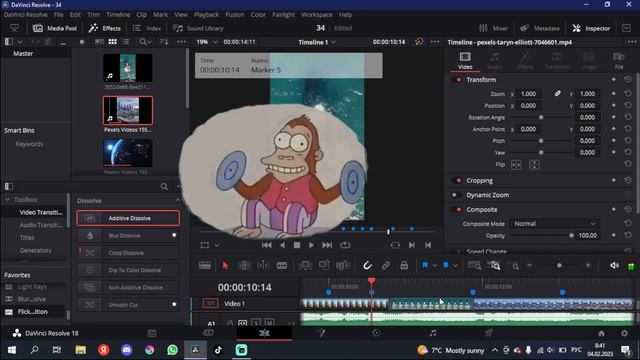Image resolution: width=640 pixels, height=360 pixels.
Task: Toggle the Composite enable switch
Action: [458, 209]
